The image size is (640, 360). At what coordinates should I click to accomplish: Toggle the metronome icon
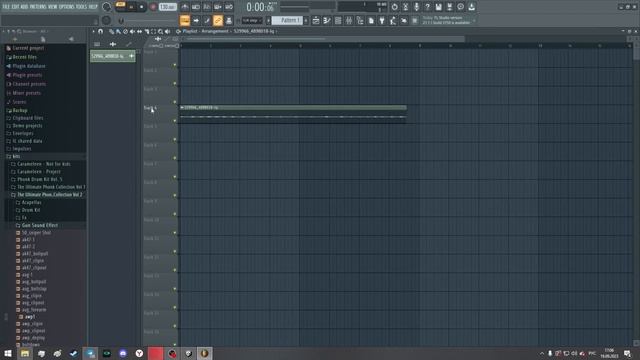coord(184,7)
